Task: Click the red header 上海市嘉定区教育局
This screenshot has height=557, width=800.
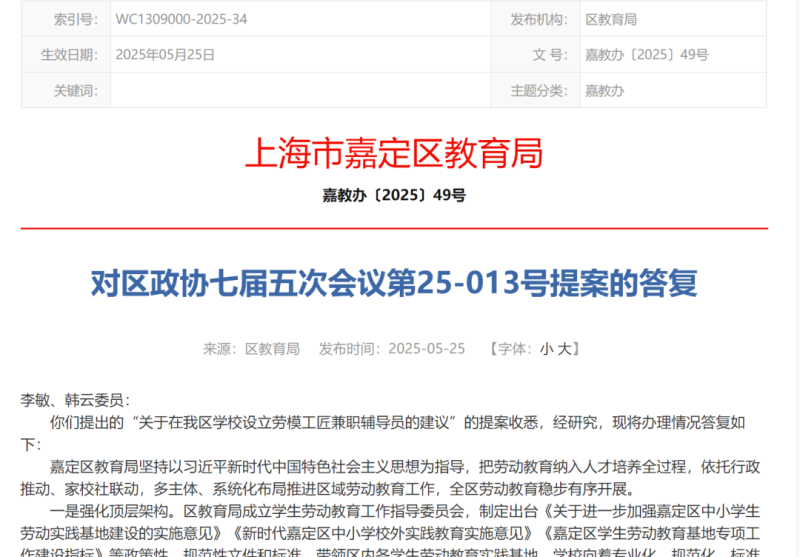Action: [394, 154]
